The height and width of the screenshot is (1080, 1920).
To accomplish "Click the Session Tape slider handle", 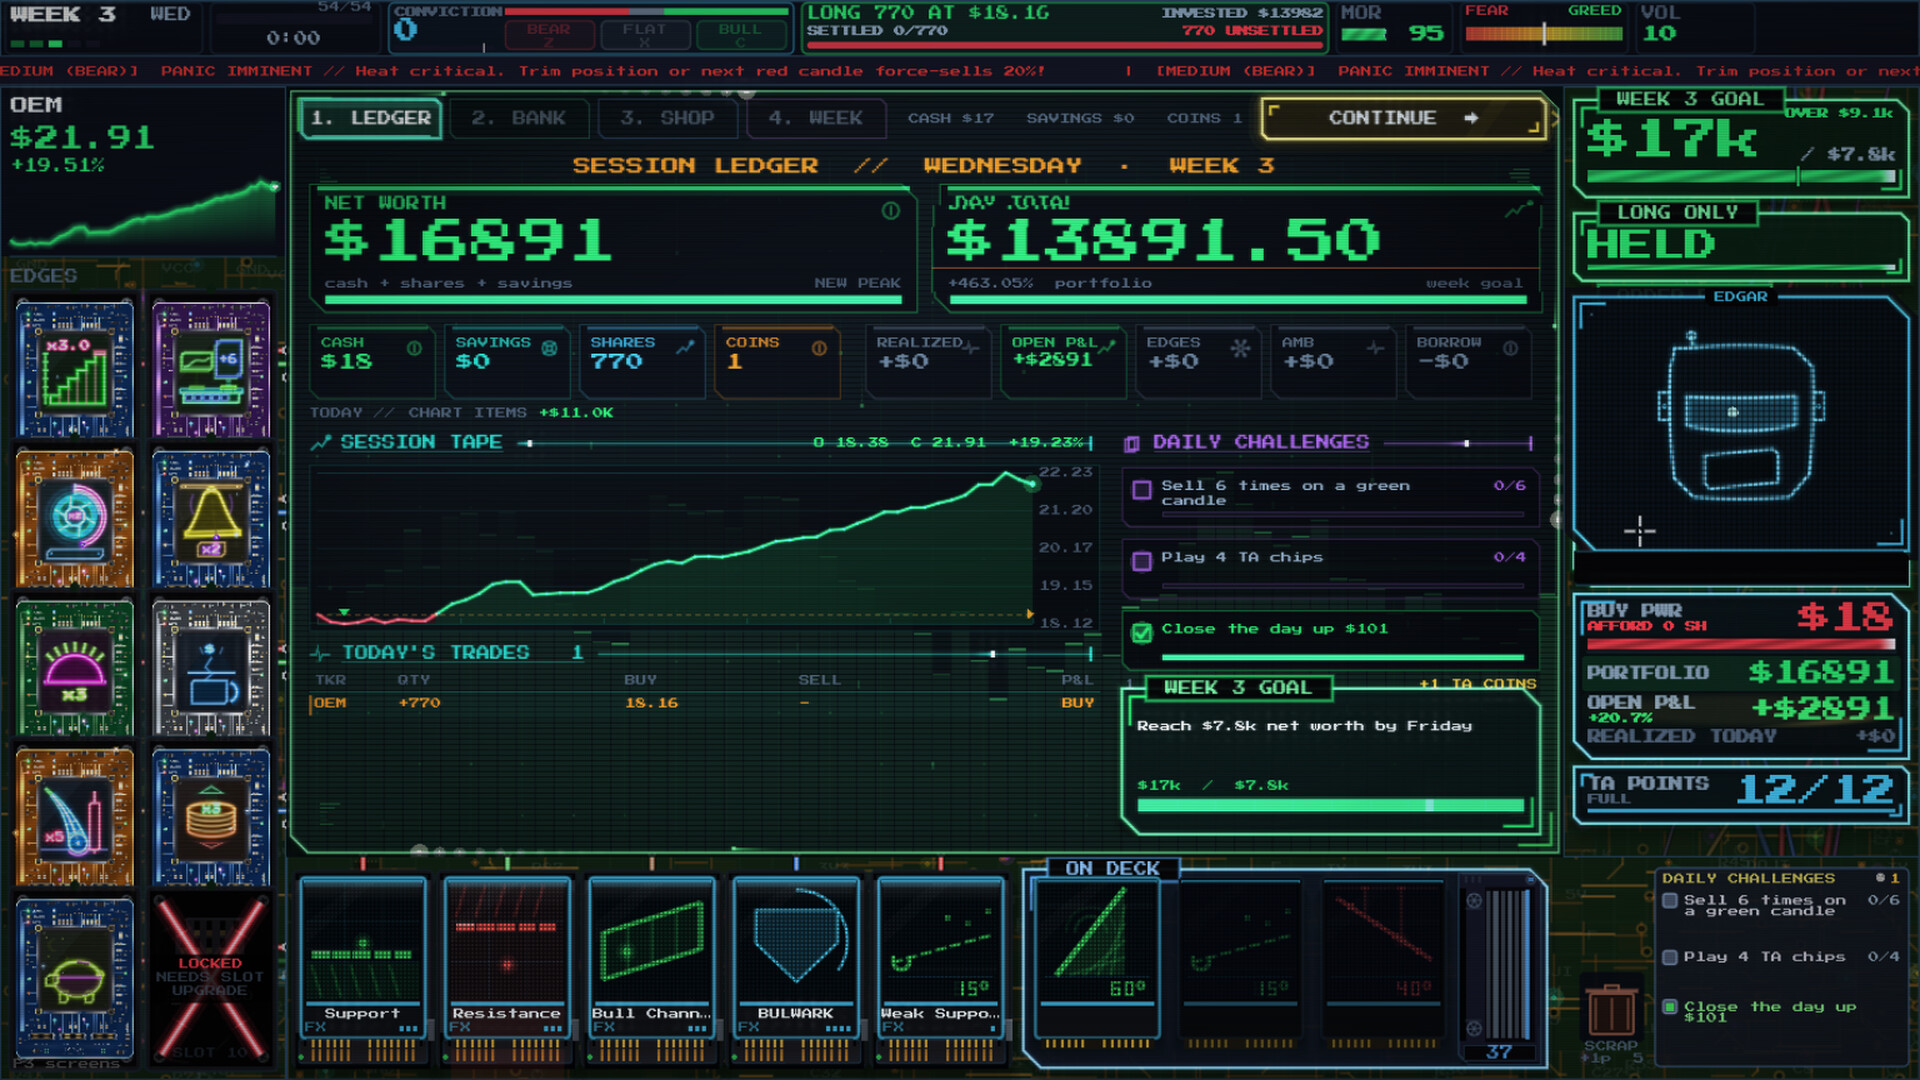I will (x=530, y=443).
